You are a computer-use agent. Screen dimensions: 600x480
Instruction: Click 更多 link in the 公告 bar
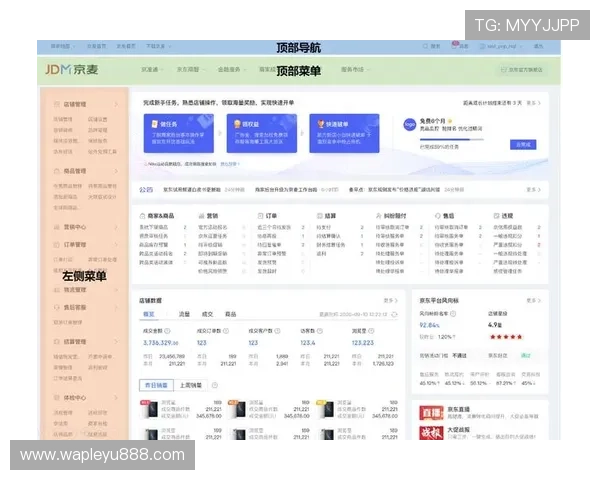533,190
